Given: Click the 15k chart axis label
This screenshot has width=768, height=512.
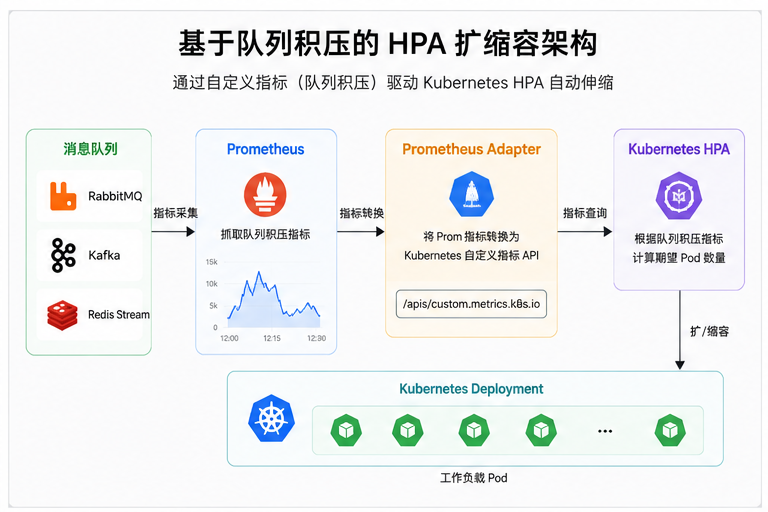Looking at the screenshot, I should (212, 262).
